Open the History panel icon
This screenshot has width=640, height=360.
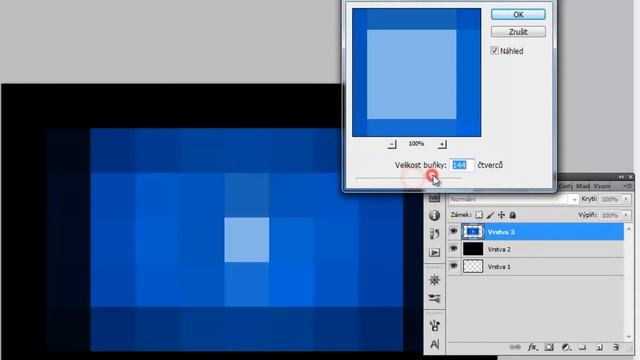click(x=434, y=234)
